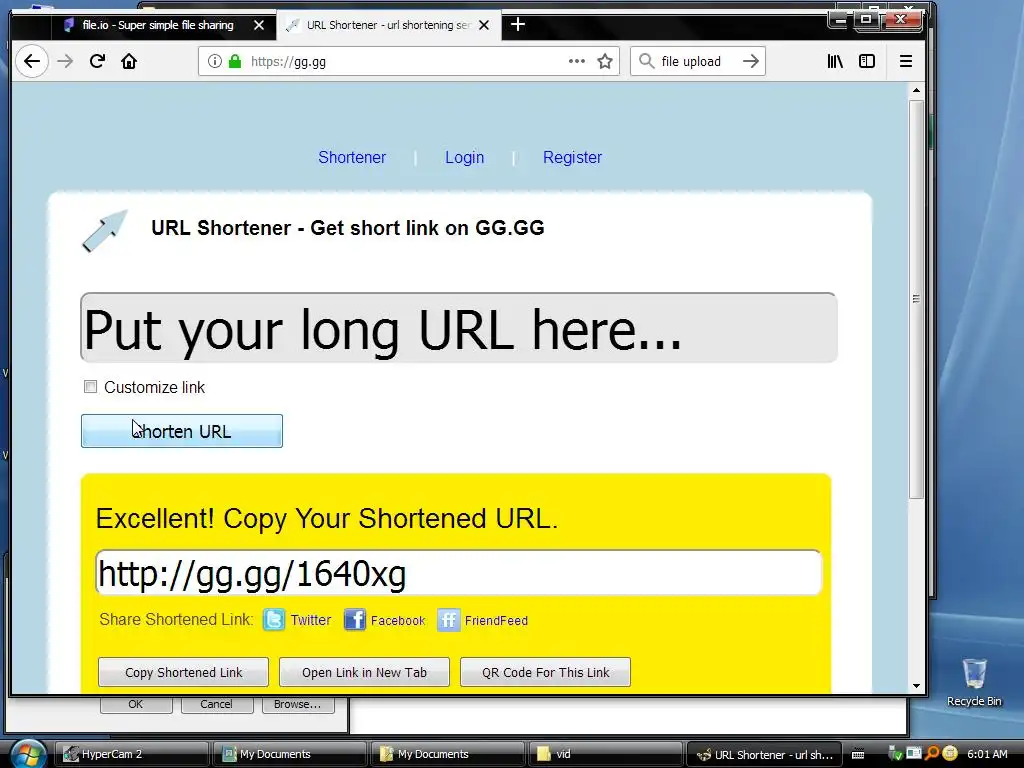Click the FriendFeed share icon
The width and height of the screenshot is (1024, 768).
(x=449, y=619)
